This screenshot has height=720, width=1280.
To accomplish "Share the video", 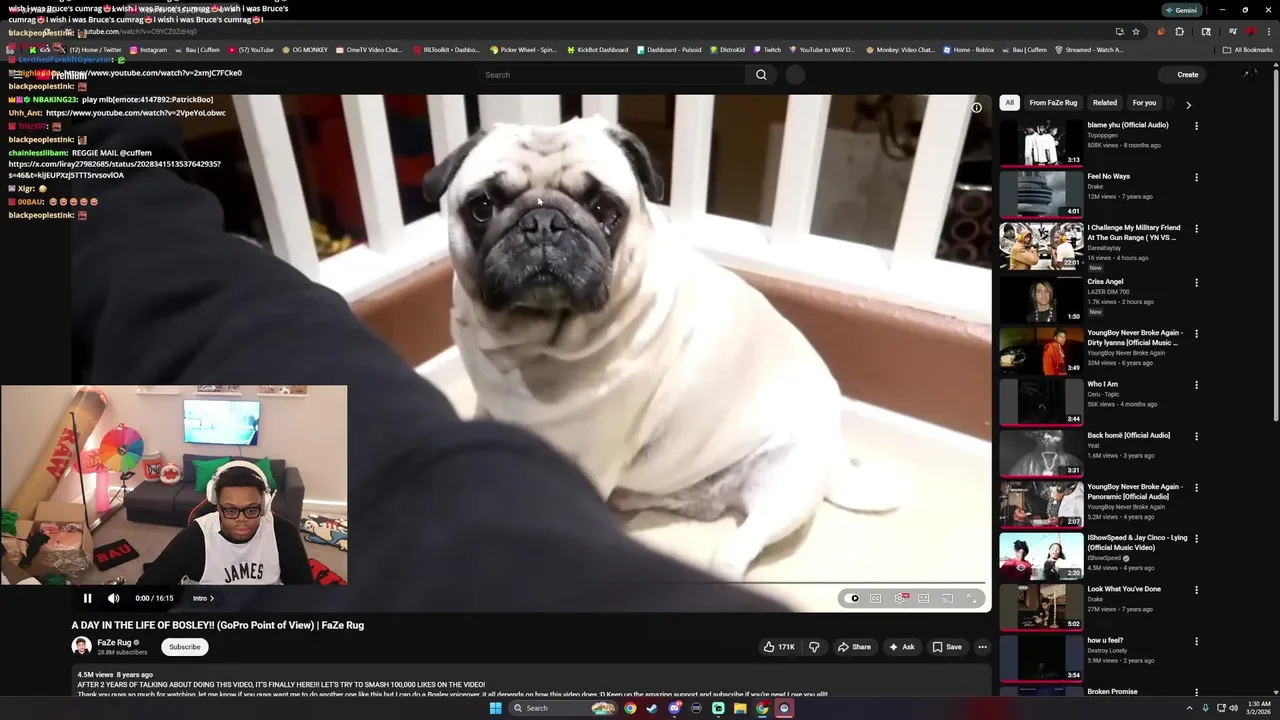I will (x=854, y=647).
